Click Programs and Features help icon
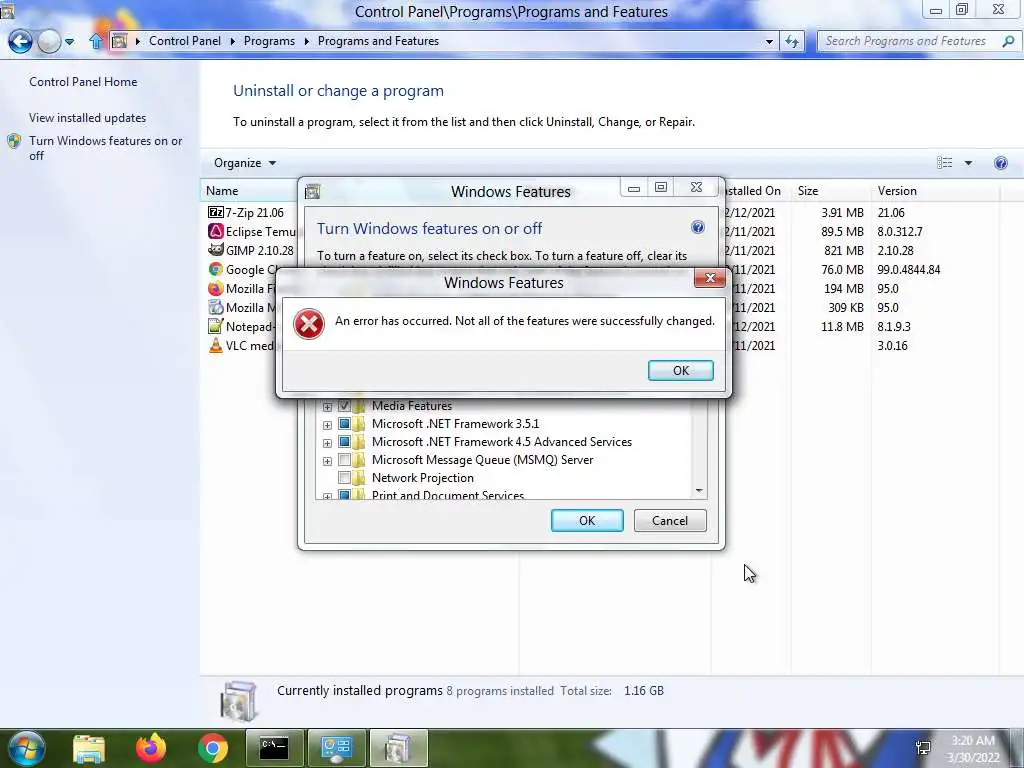1024x768 pixels. 1000,163
